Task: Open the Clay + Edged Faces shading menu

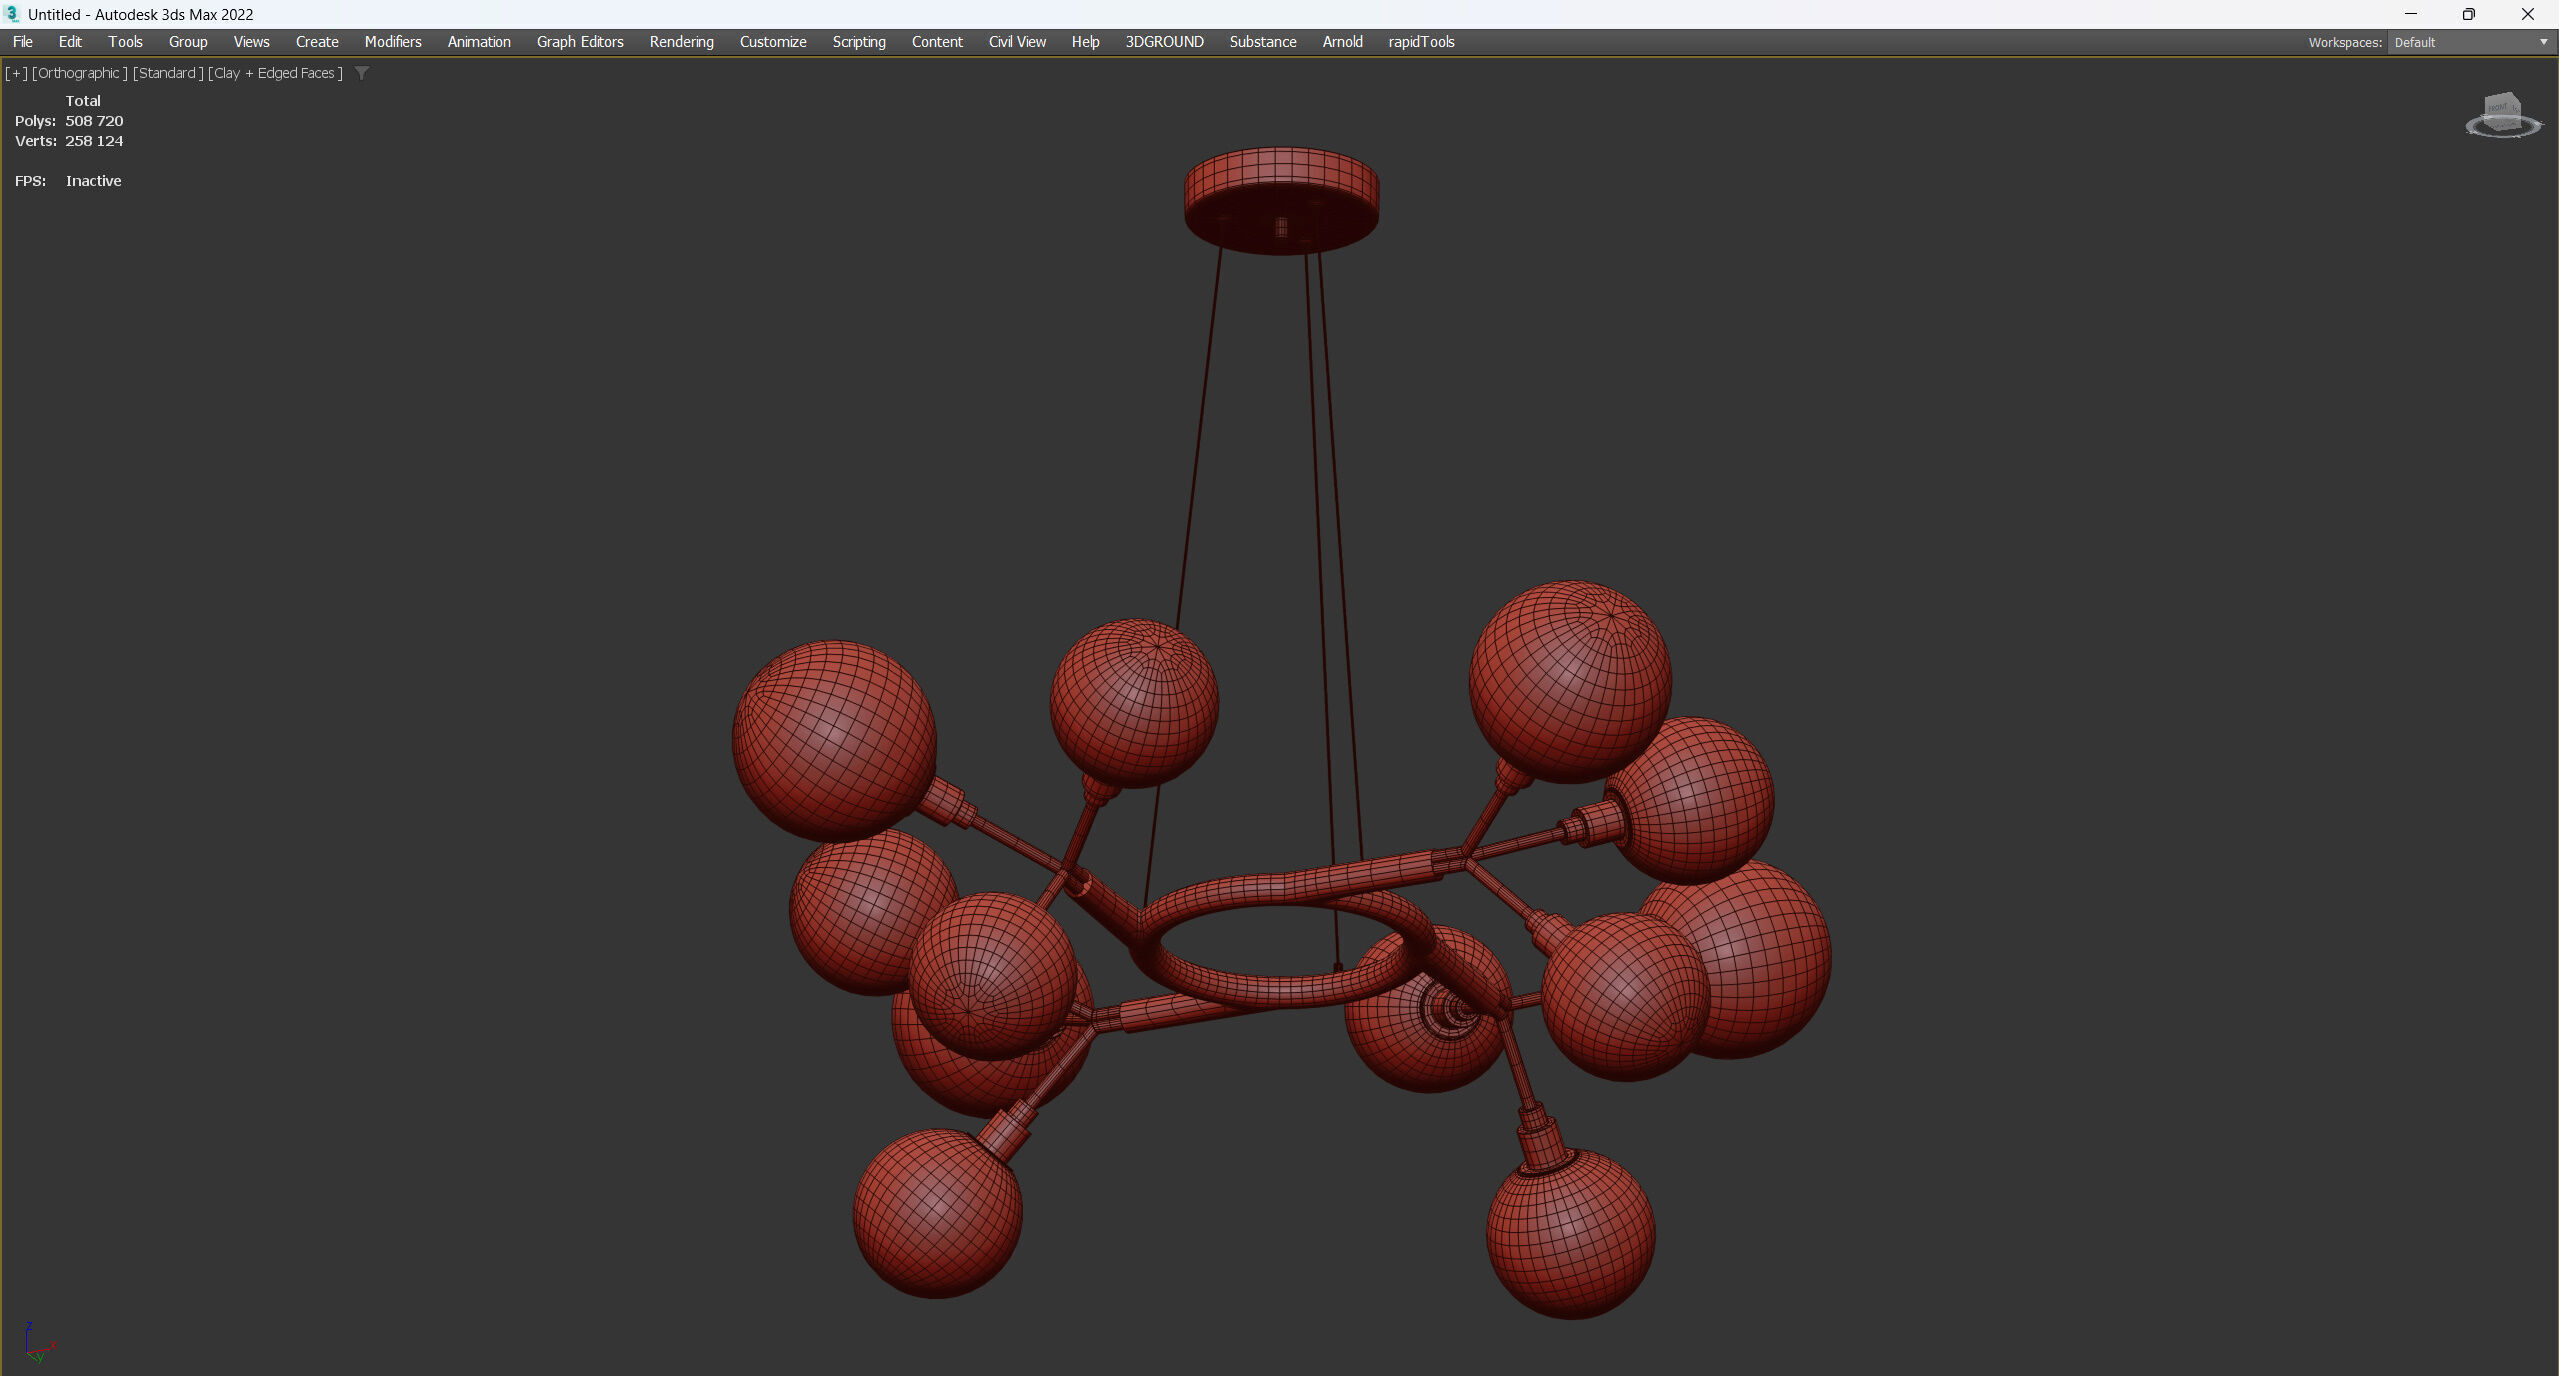Action: pyautogui.click(x=275, y=73)
